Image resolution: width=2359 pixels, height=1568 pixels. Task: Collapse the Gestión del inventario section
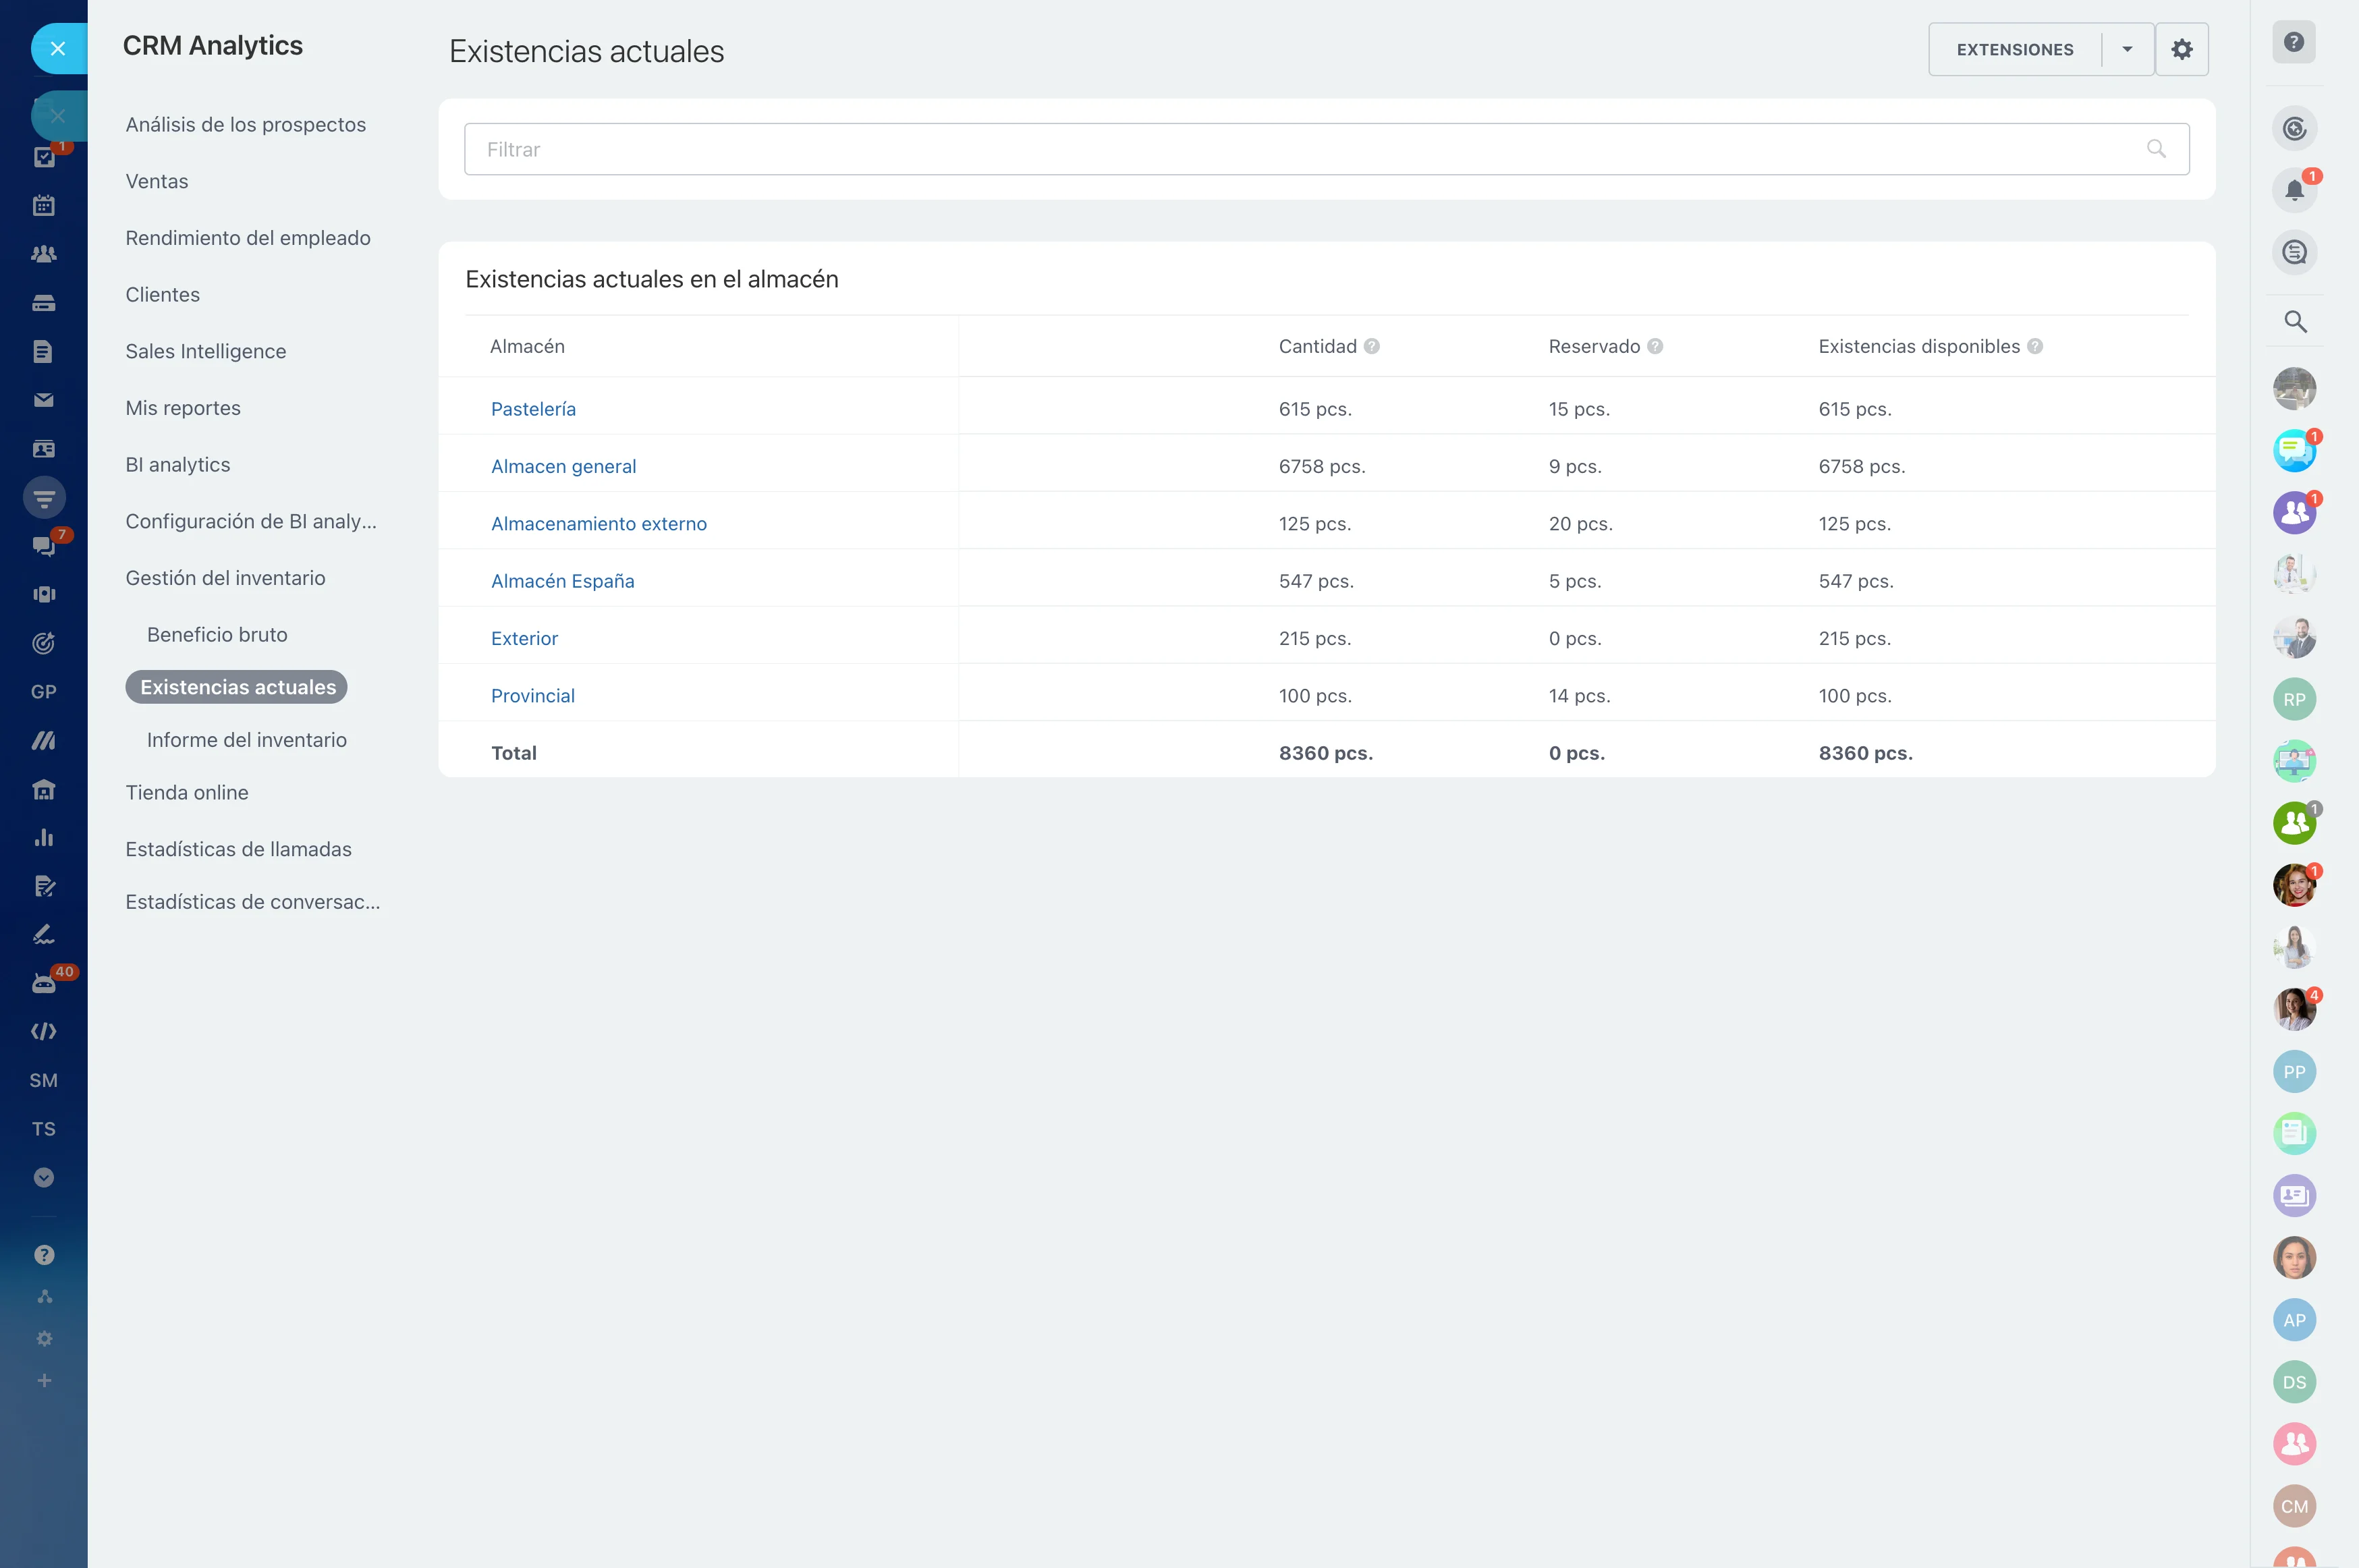coord(225,578)
